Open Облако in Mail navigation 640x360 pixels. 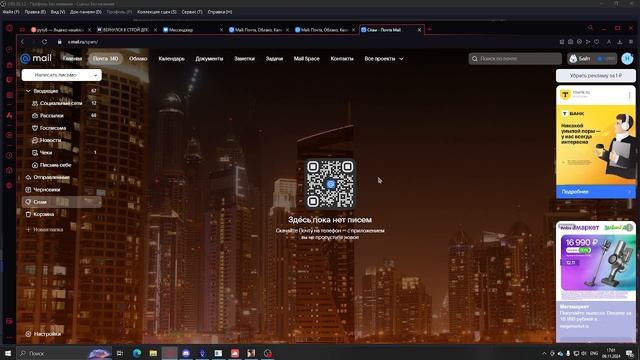138,59
